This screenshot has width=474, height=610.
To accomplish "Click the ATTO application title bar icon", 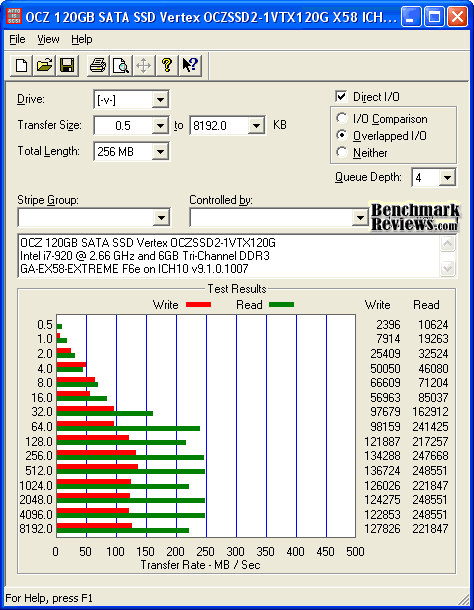I will (14, 16).
